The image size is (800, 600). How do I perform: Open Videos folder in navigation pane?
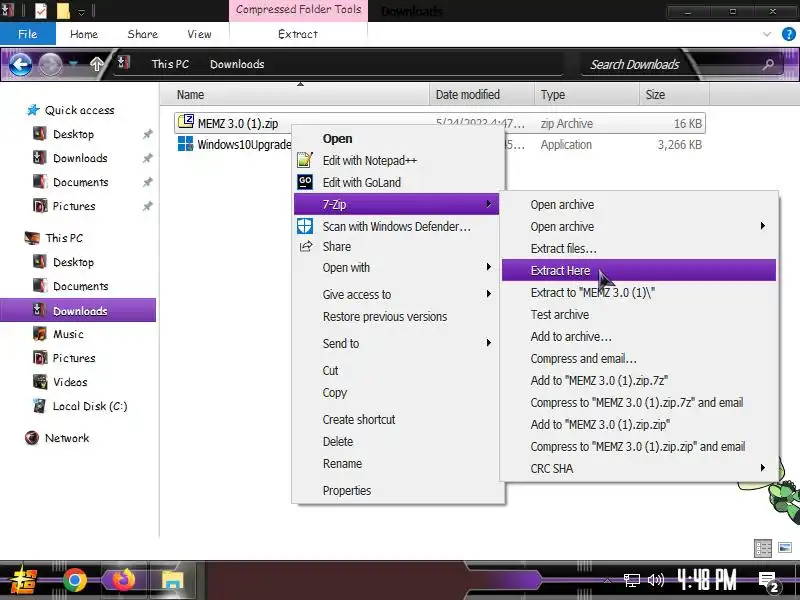click(70, 382)
